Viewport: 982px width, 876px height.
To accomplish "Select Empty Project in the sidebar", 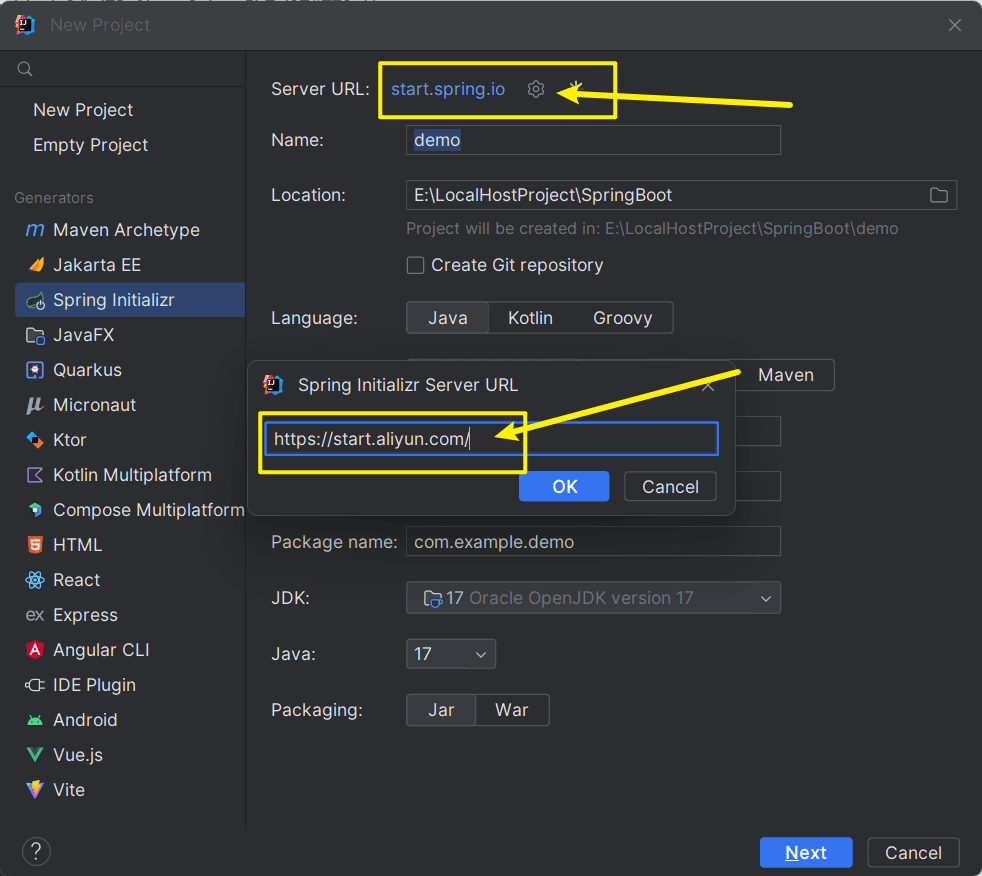I will click(90, 145).
